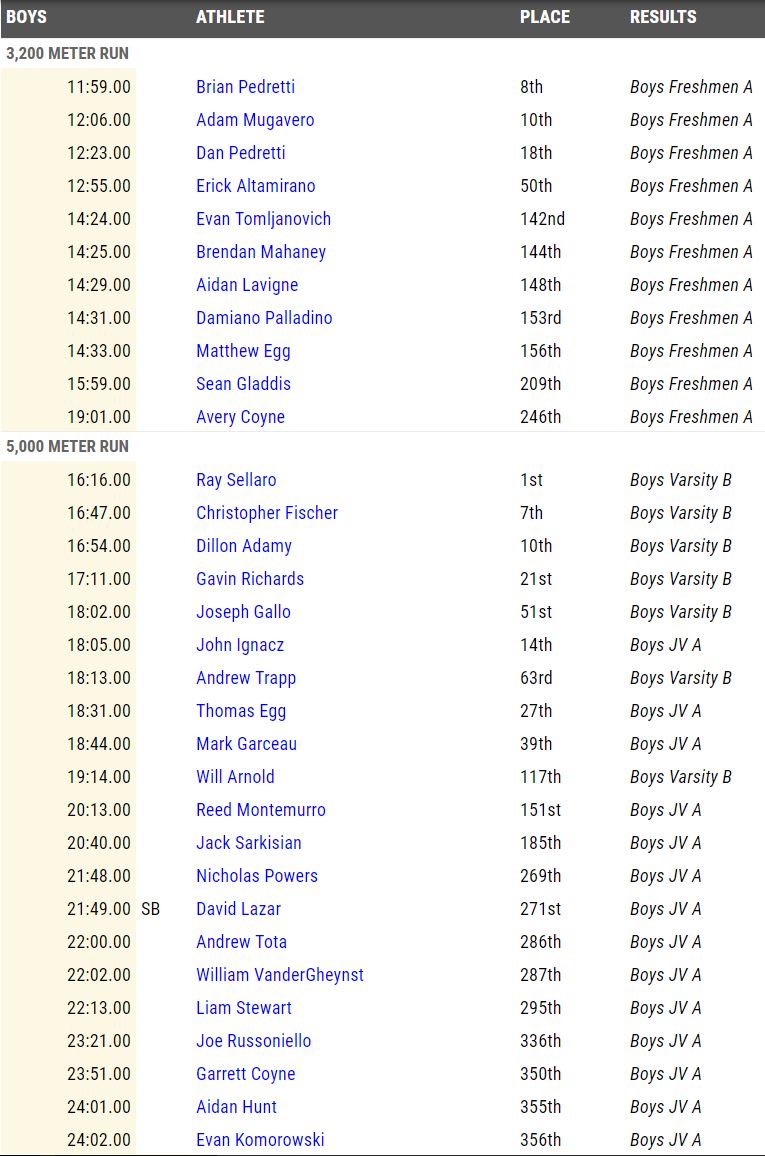Click William VanderGheynst athlete name

280,975
